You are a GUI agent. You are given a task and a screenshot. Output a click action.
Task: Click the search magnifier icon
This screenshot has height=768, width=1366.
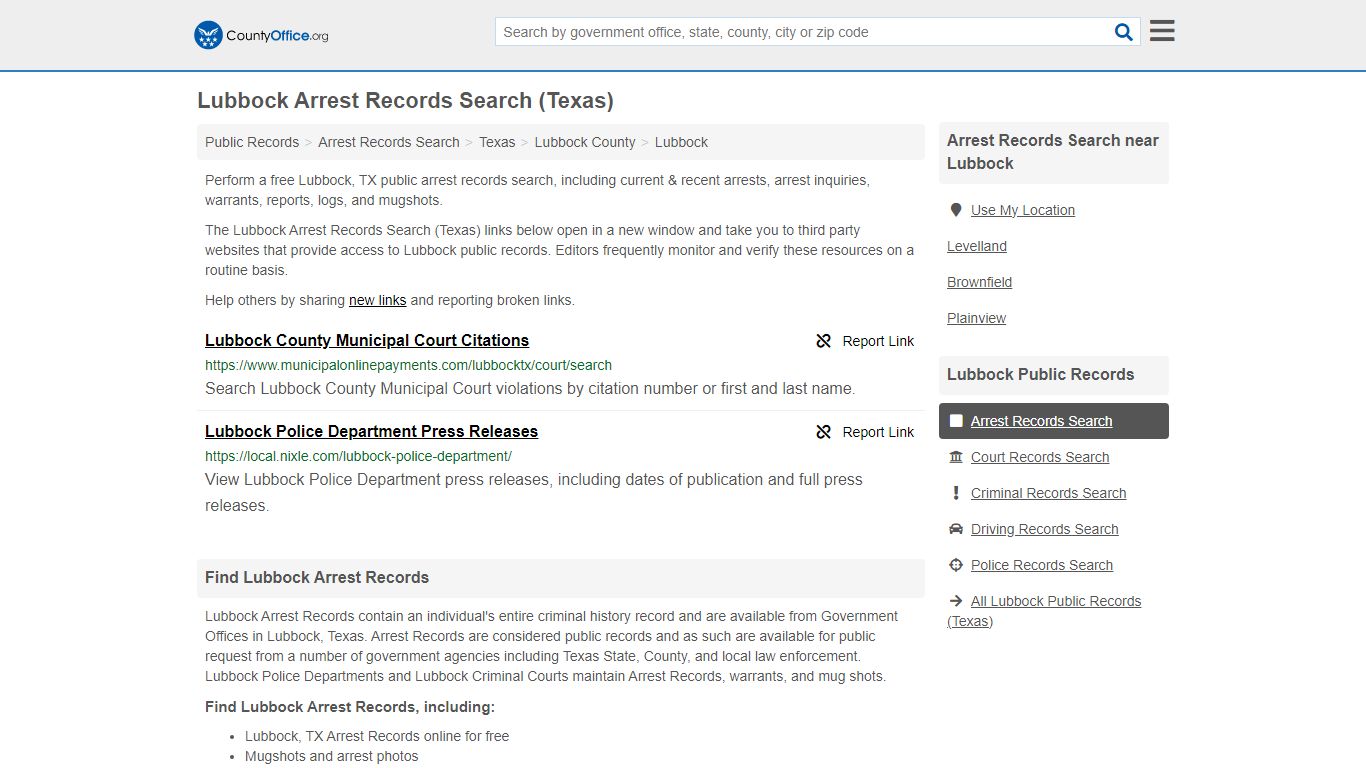click(x=1123, y=31)
